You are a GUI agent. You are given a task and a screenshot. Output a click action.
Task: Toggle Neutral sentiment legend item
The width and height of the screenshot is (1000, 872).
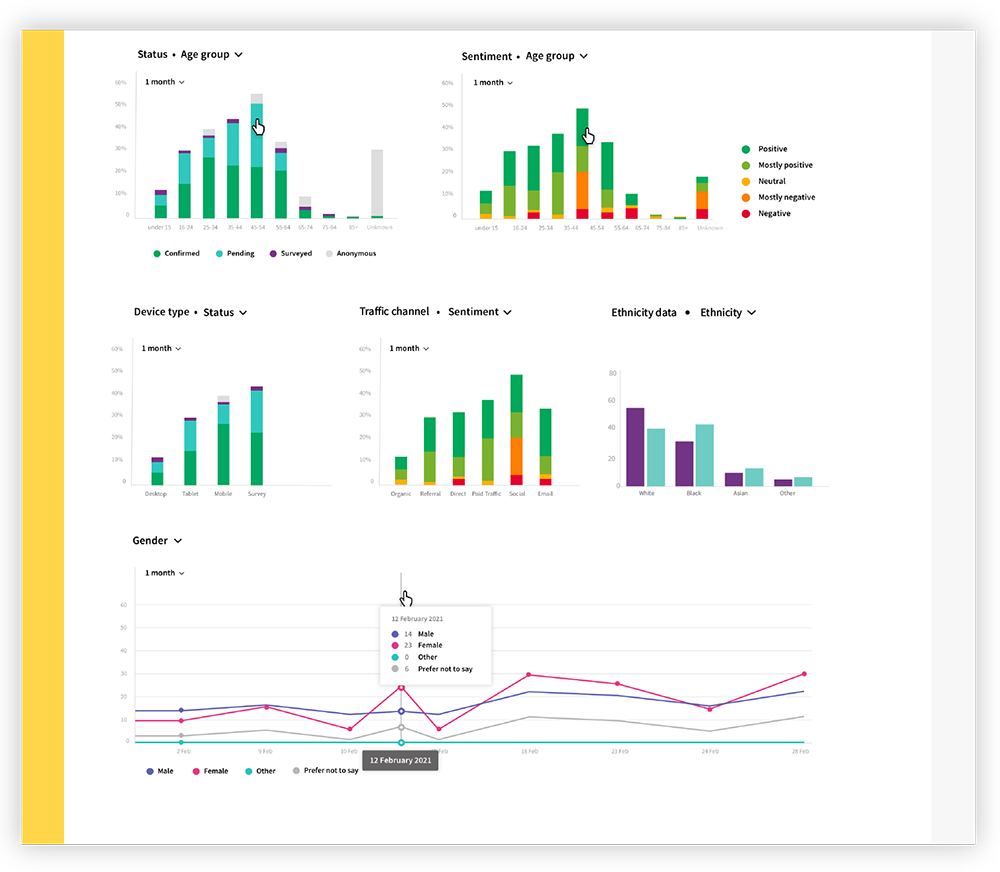[764, 181]
